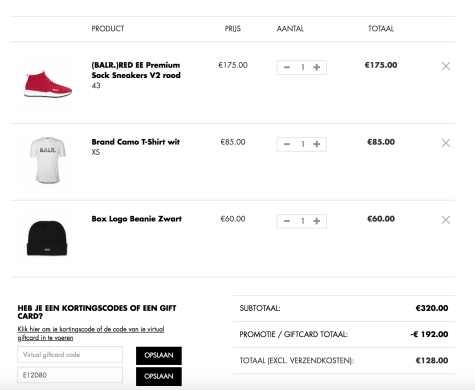Click OPSLAAN next to E12D80 code field
Viewport: 475px width, 390px height.
pos(159,376)
